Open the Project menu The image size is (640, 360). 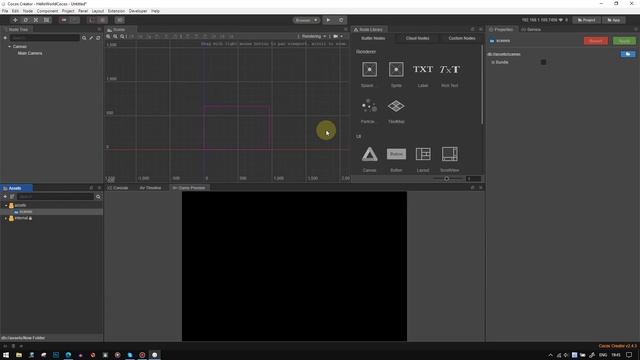click(x=68, y=11)
